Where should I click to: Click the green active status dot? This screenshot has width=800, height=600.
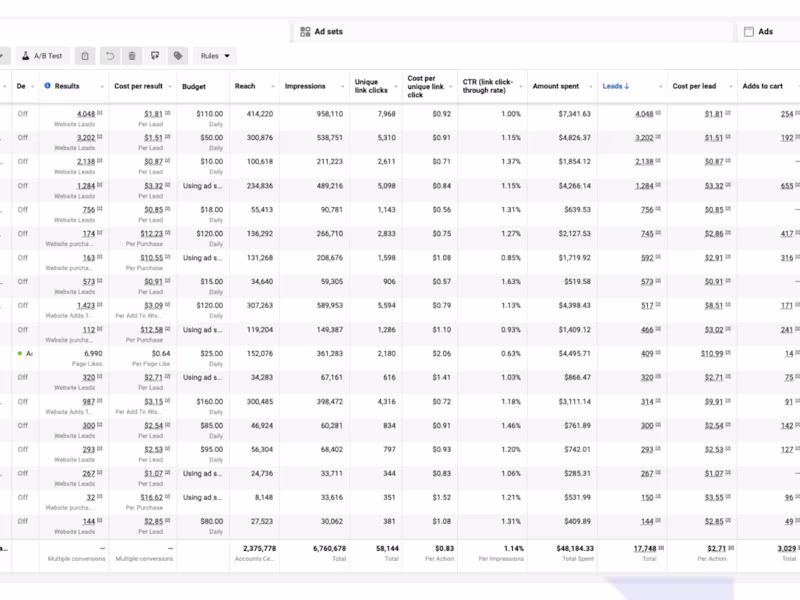click(20, 353)
